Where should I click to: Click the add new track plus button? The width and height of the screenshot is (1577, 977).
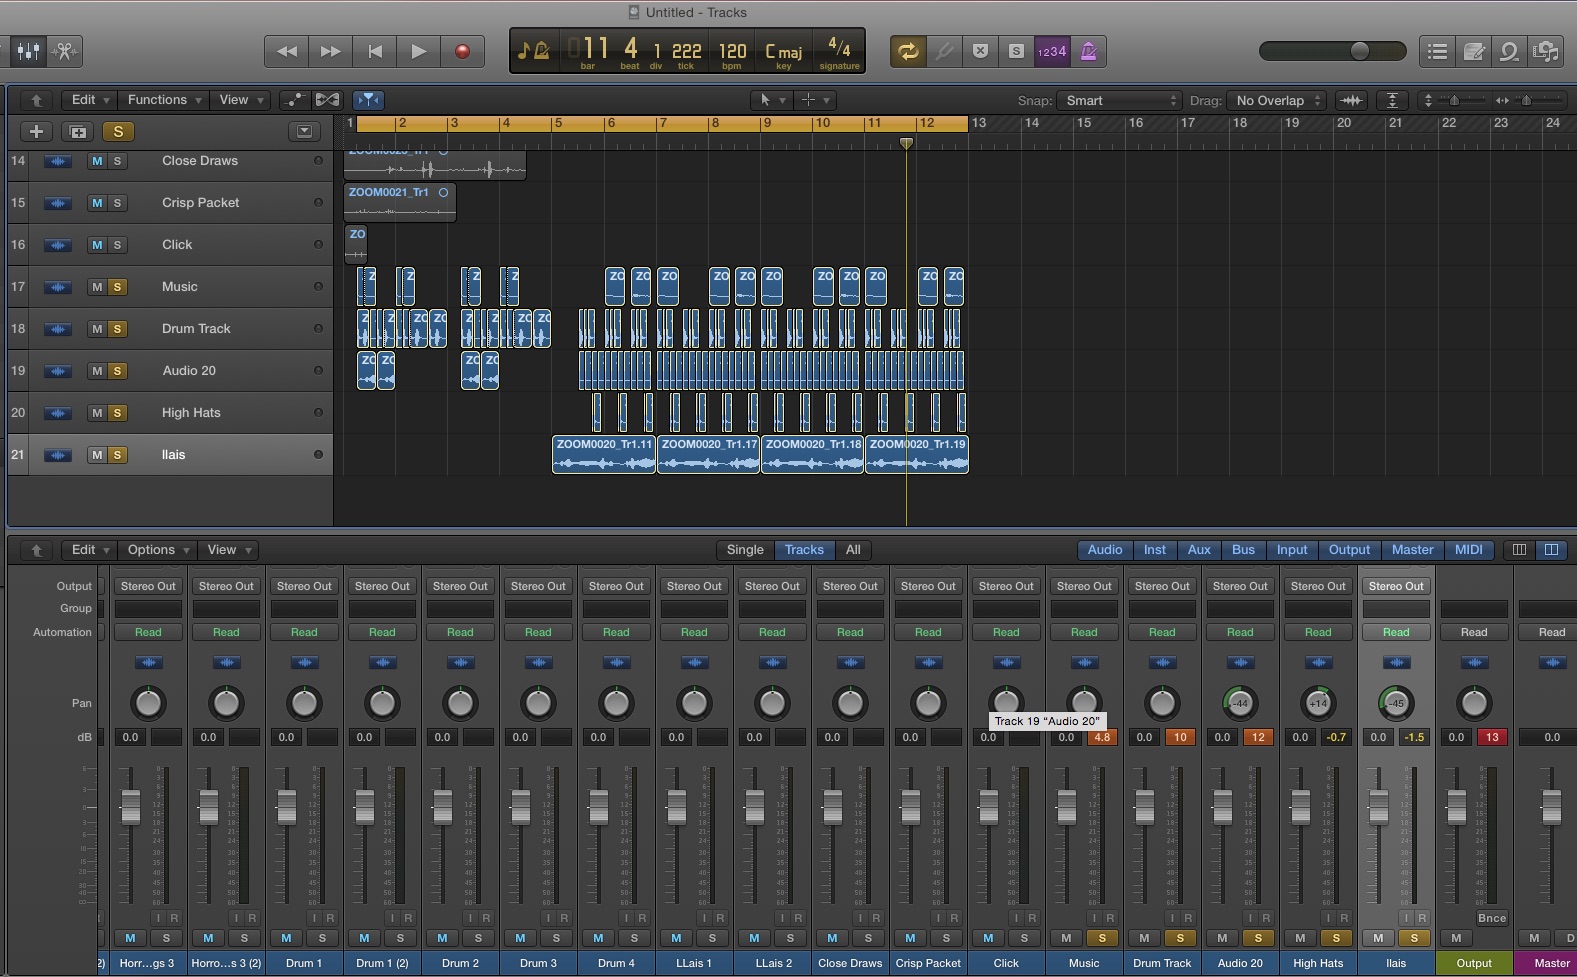click(x=36, y=131)
